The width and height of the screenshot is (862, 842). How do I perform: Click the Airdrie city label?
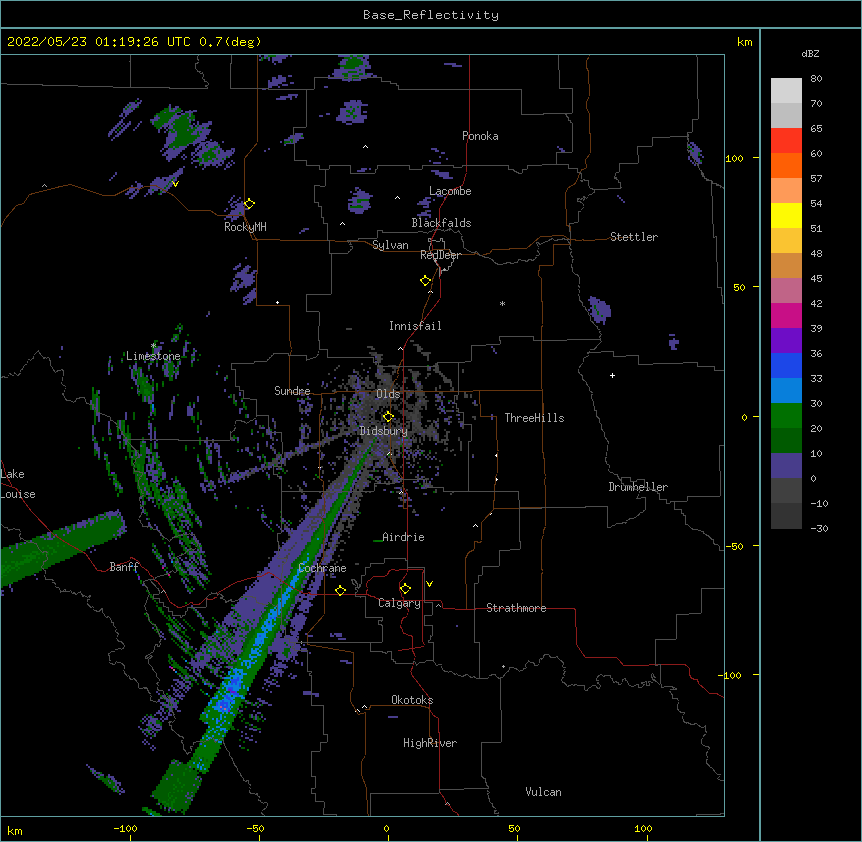[403, 537]
